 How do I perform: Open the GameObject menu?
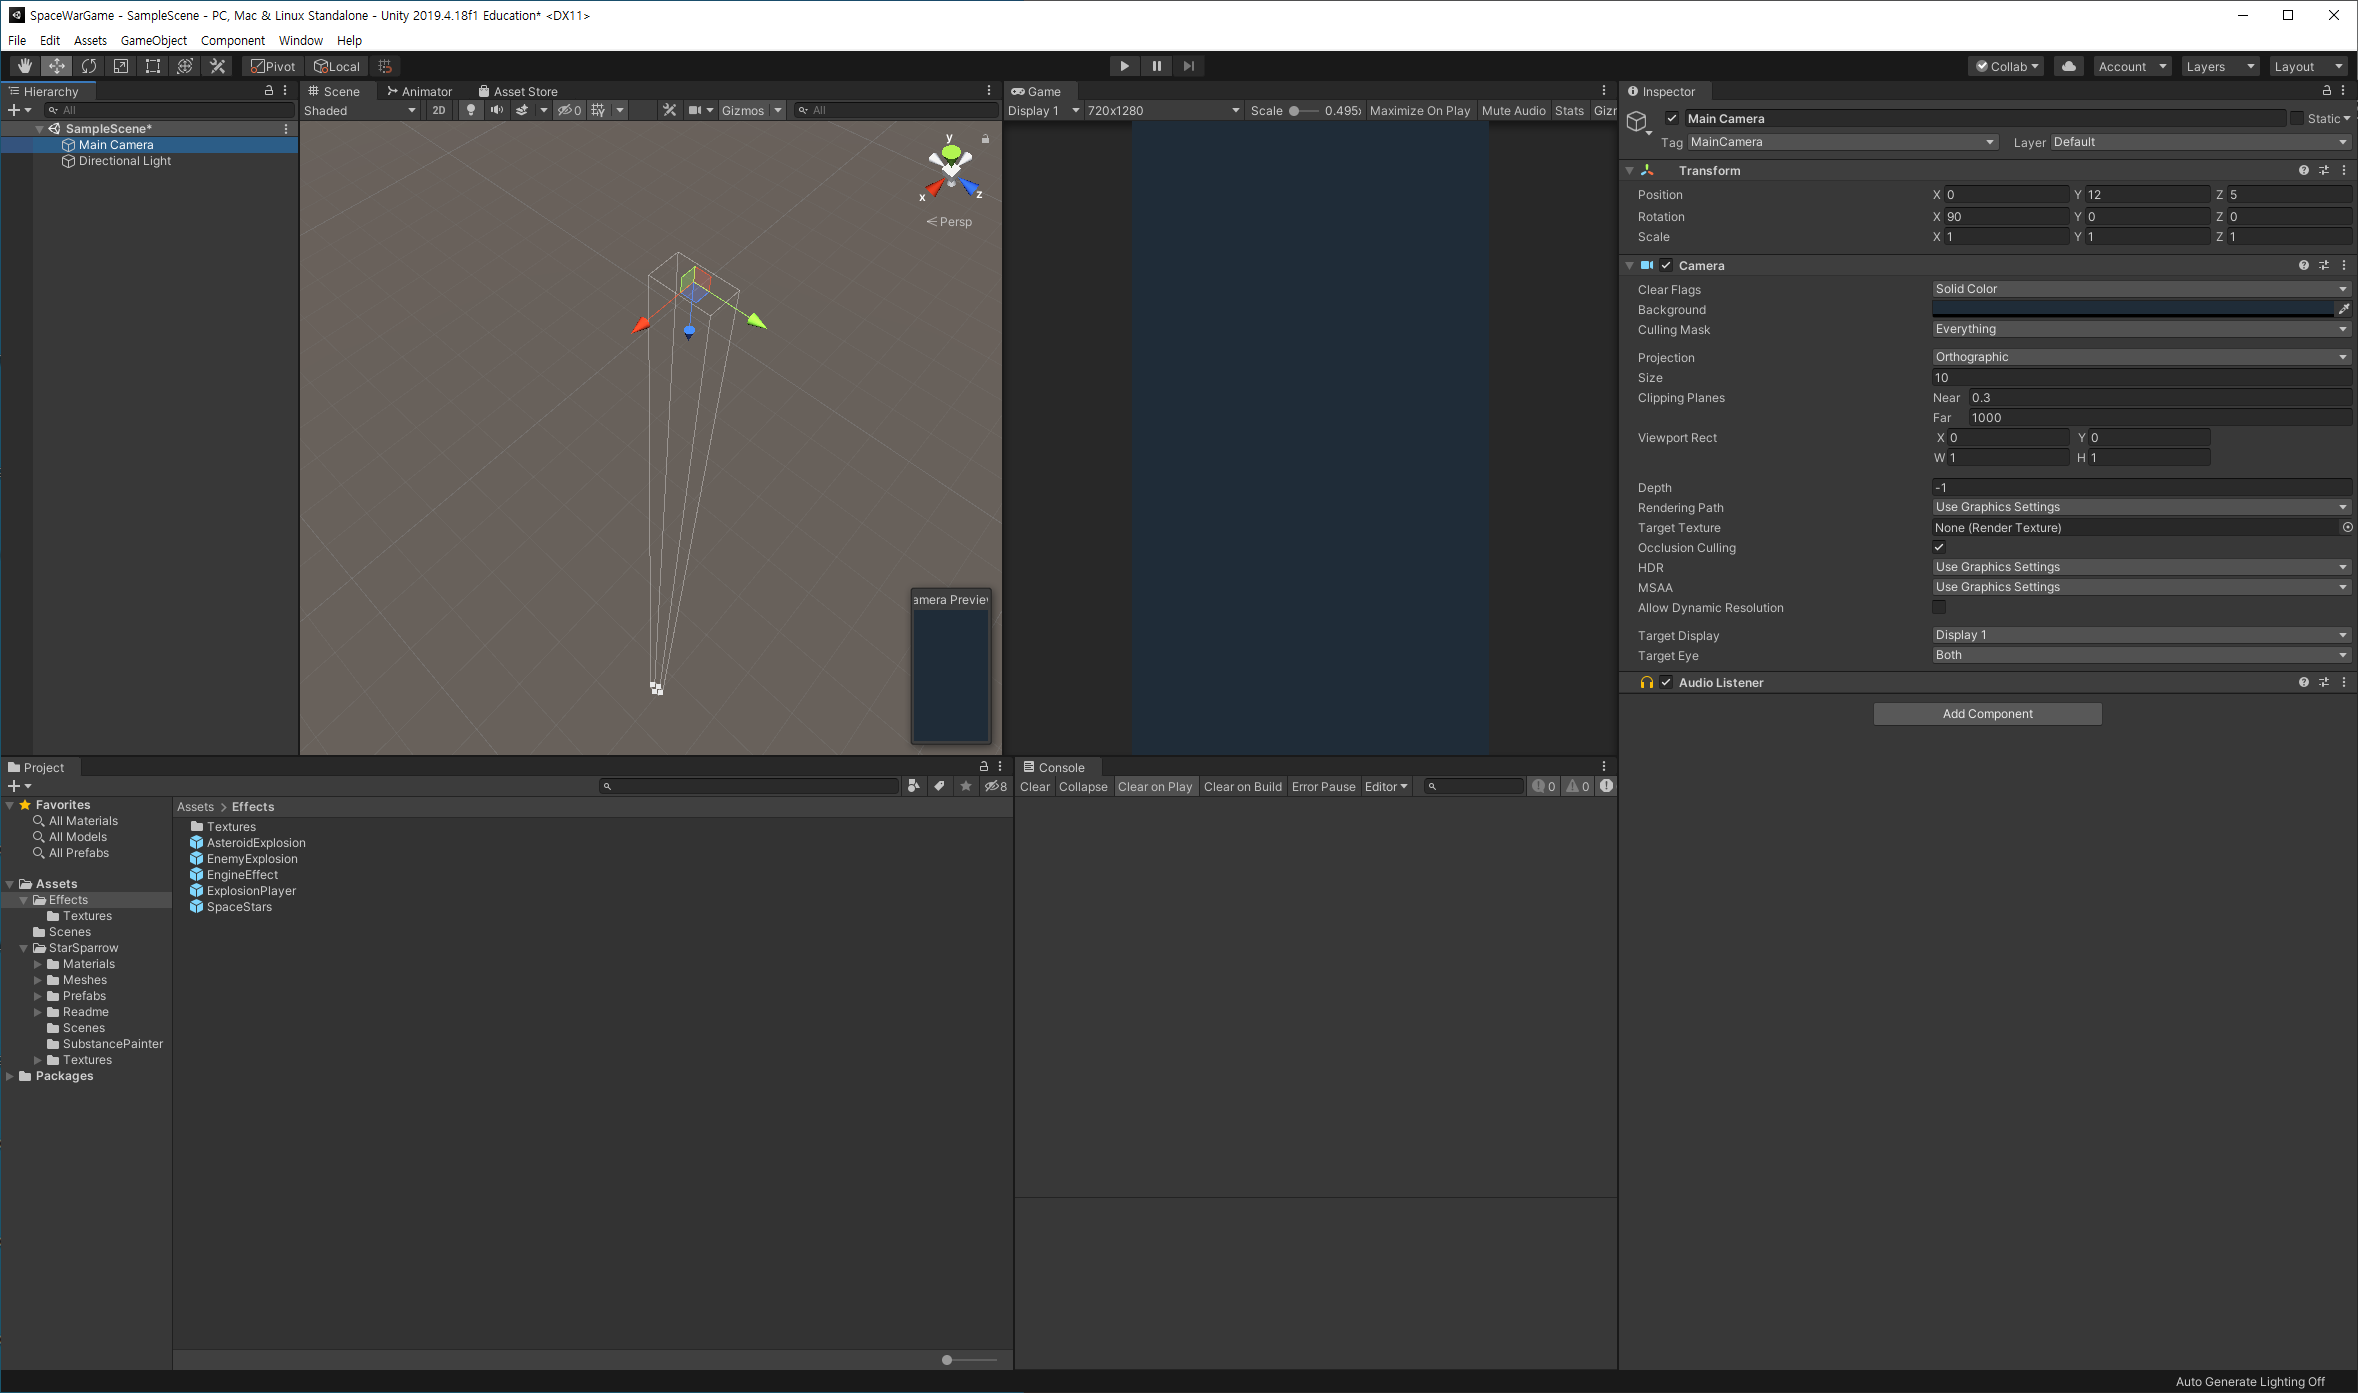pyautogui.click(x=153, y=40)
